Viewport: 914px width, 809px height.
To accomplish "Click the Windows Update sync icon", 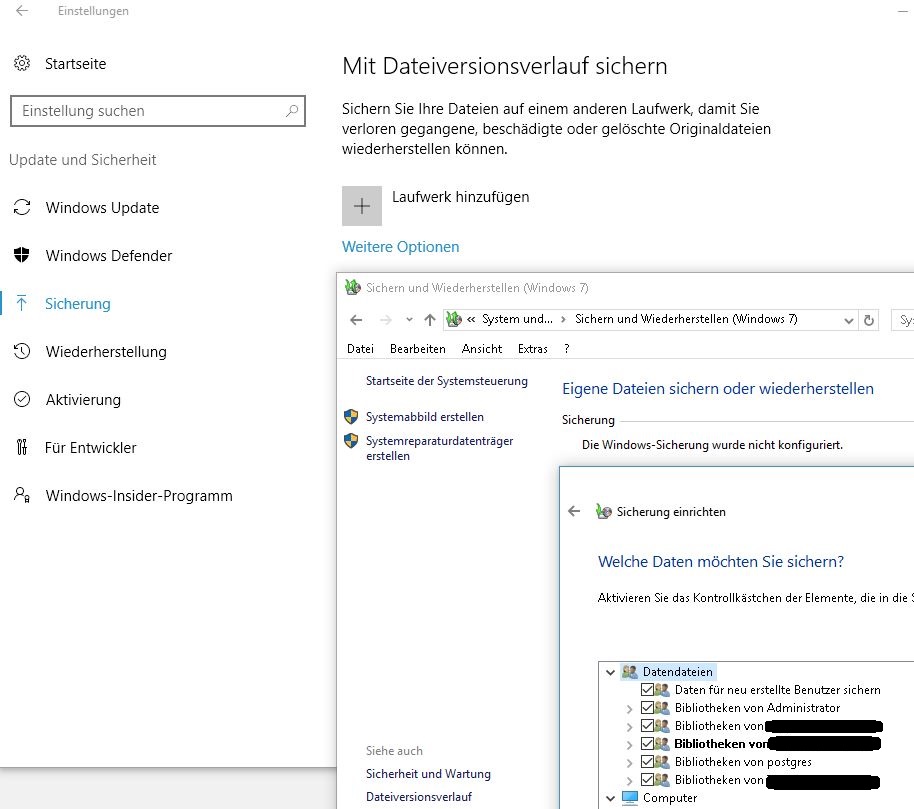I will click(22, 207).
